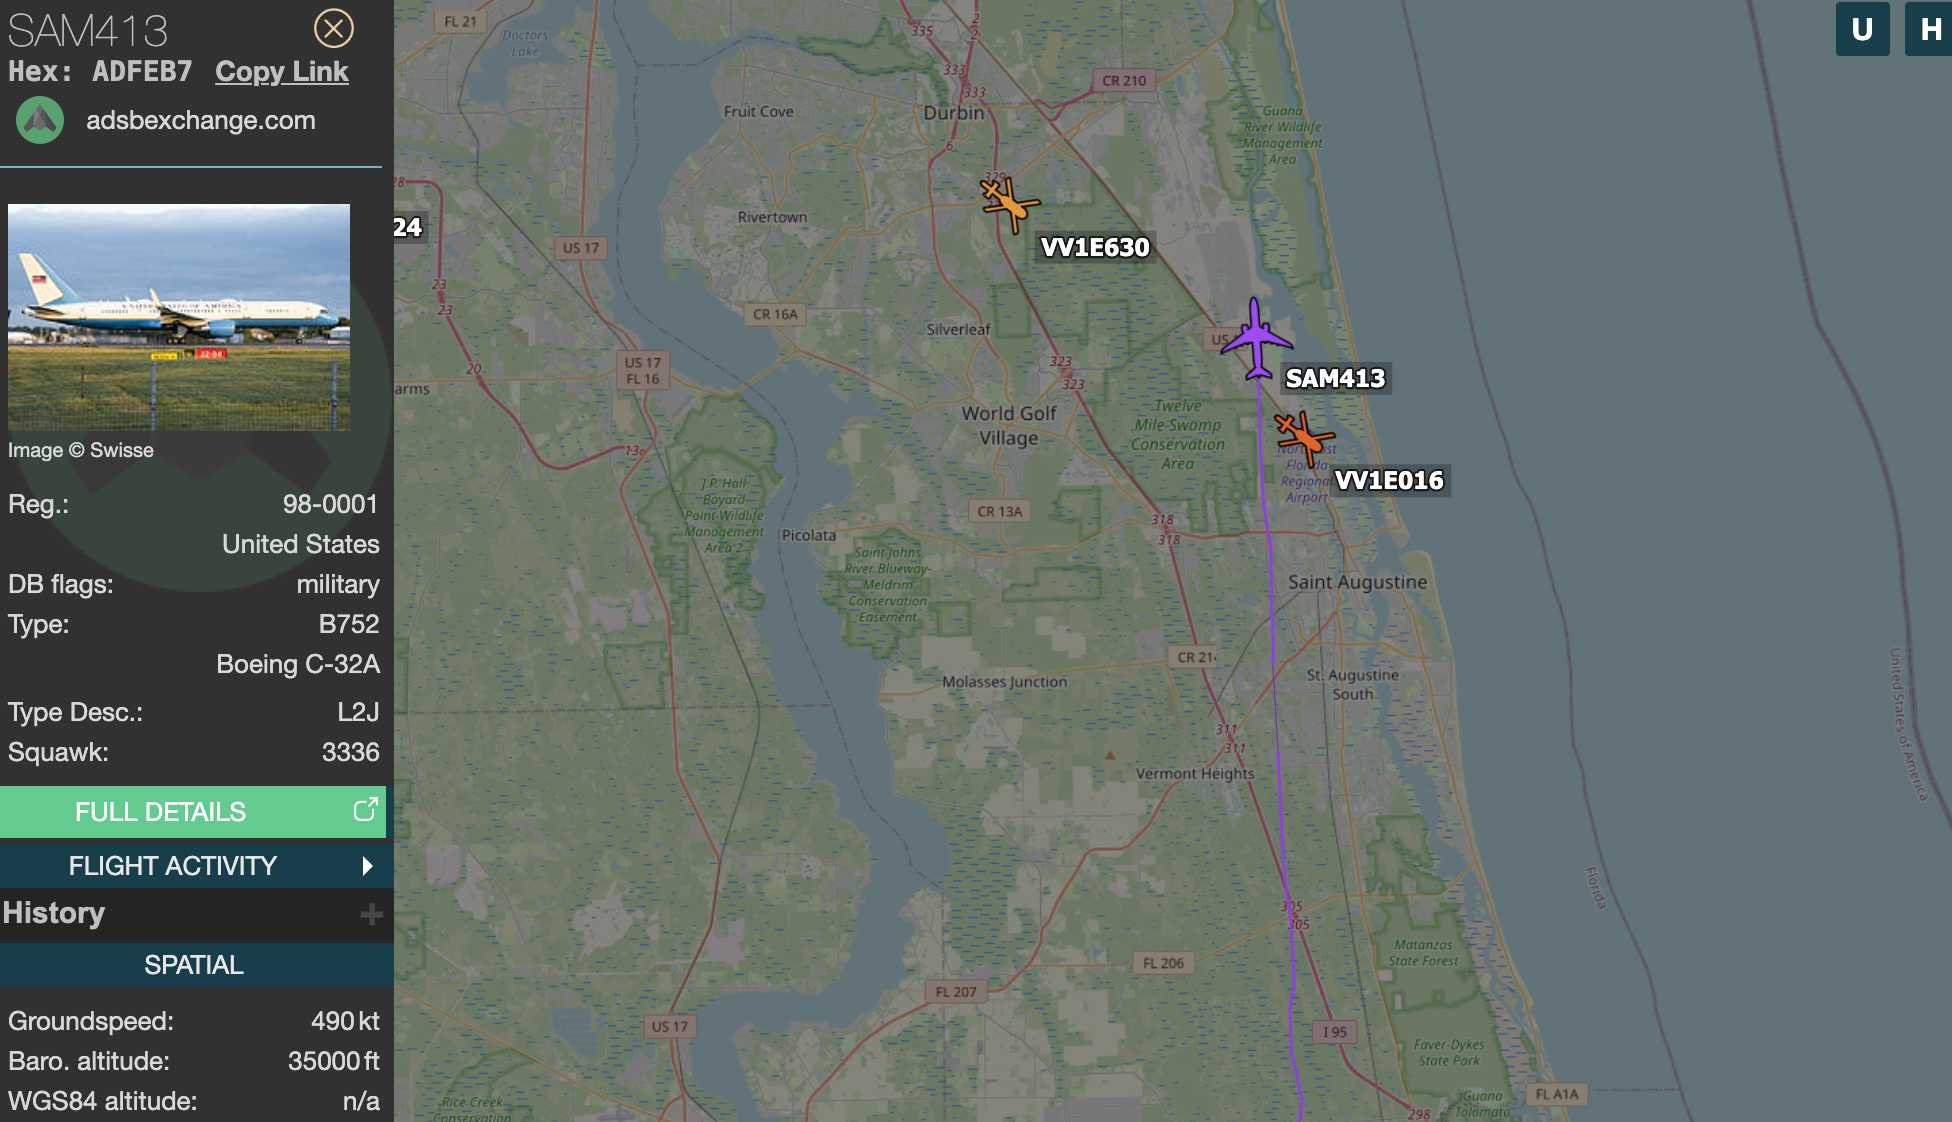Open the SPATIAL section header
The height and width of the screenshot is (1122, 1952).
196,965
